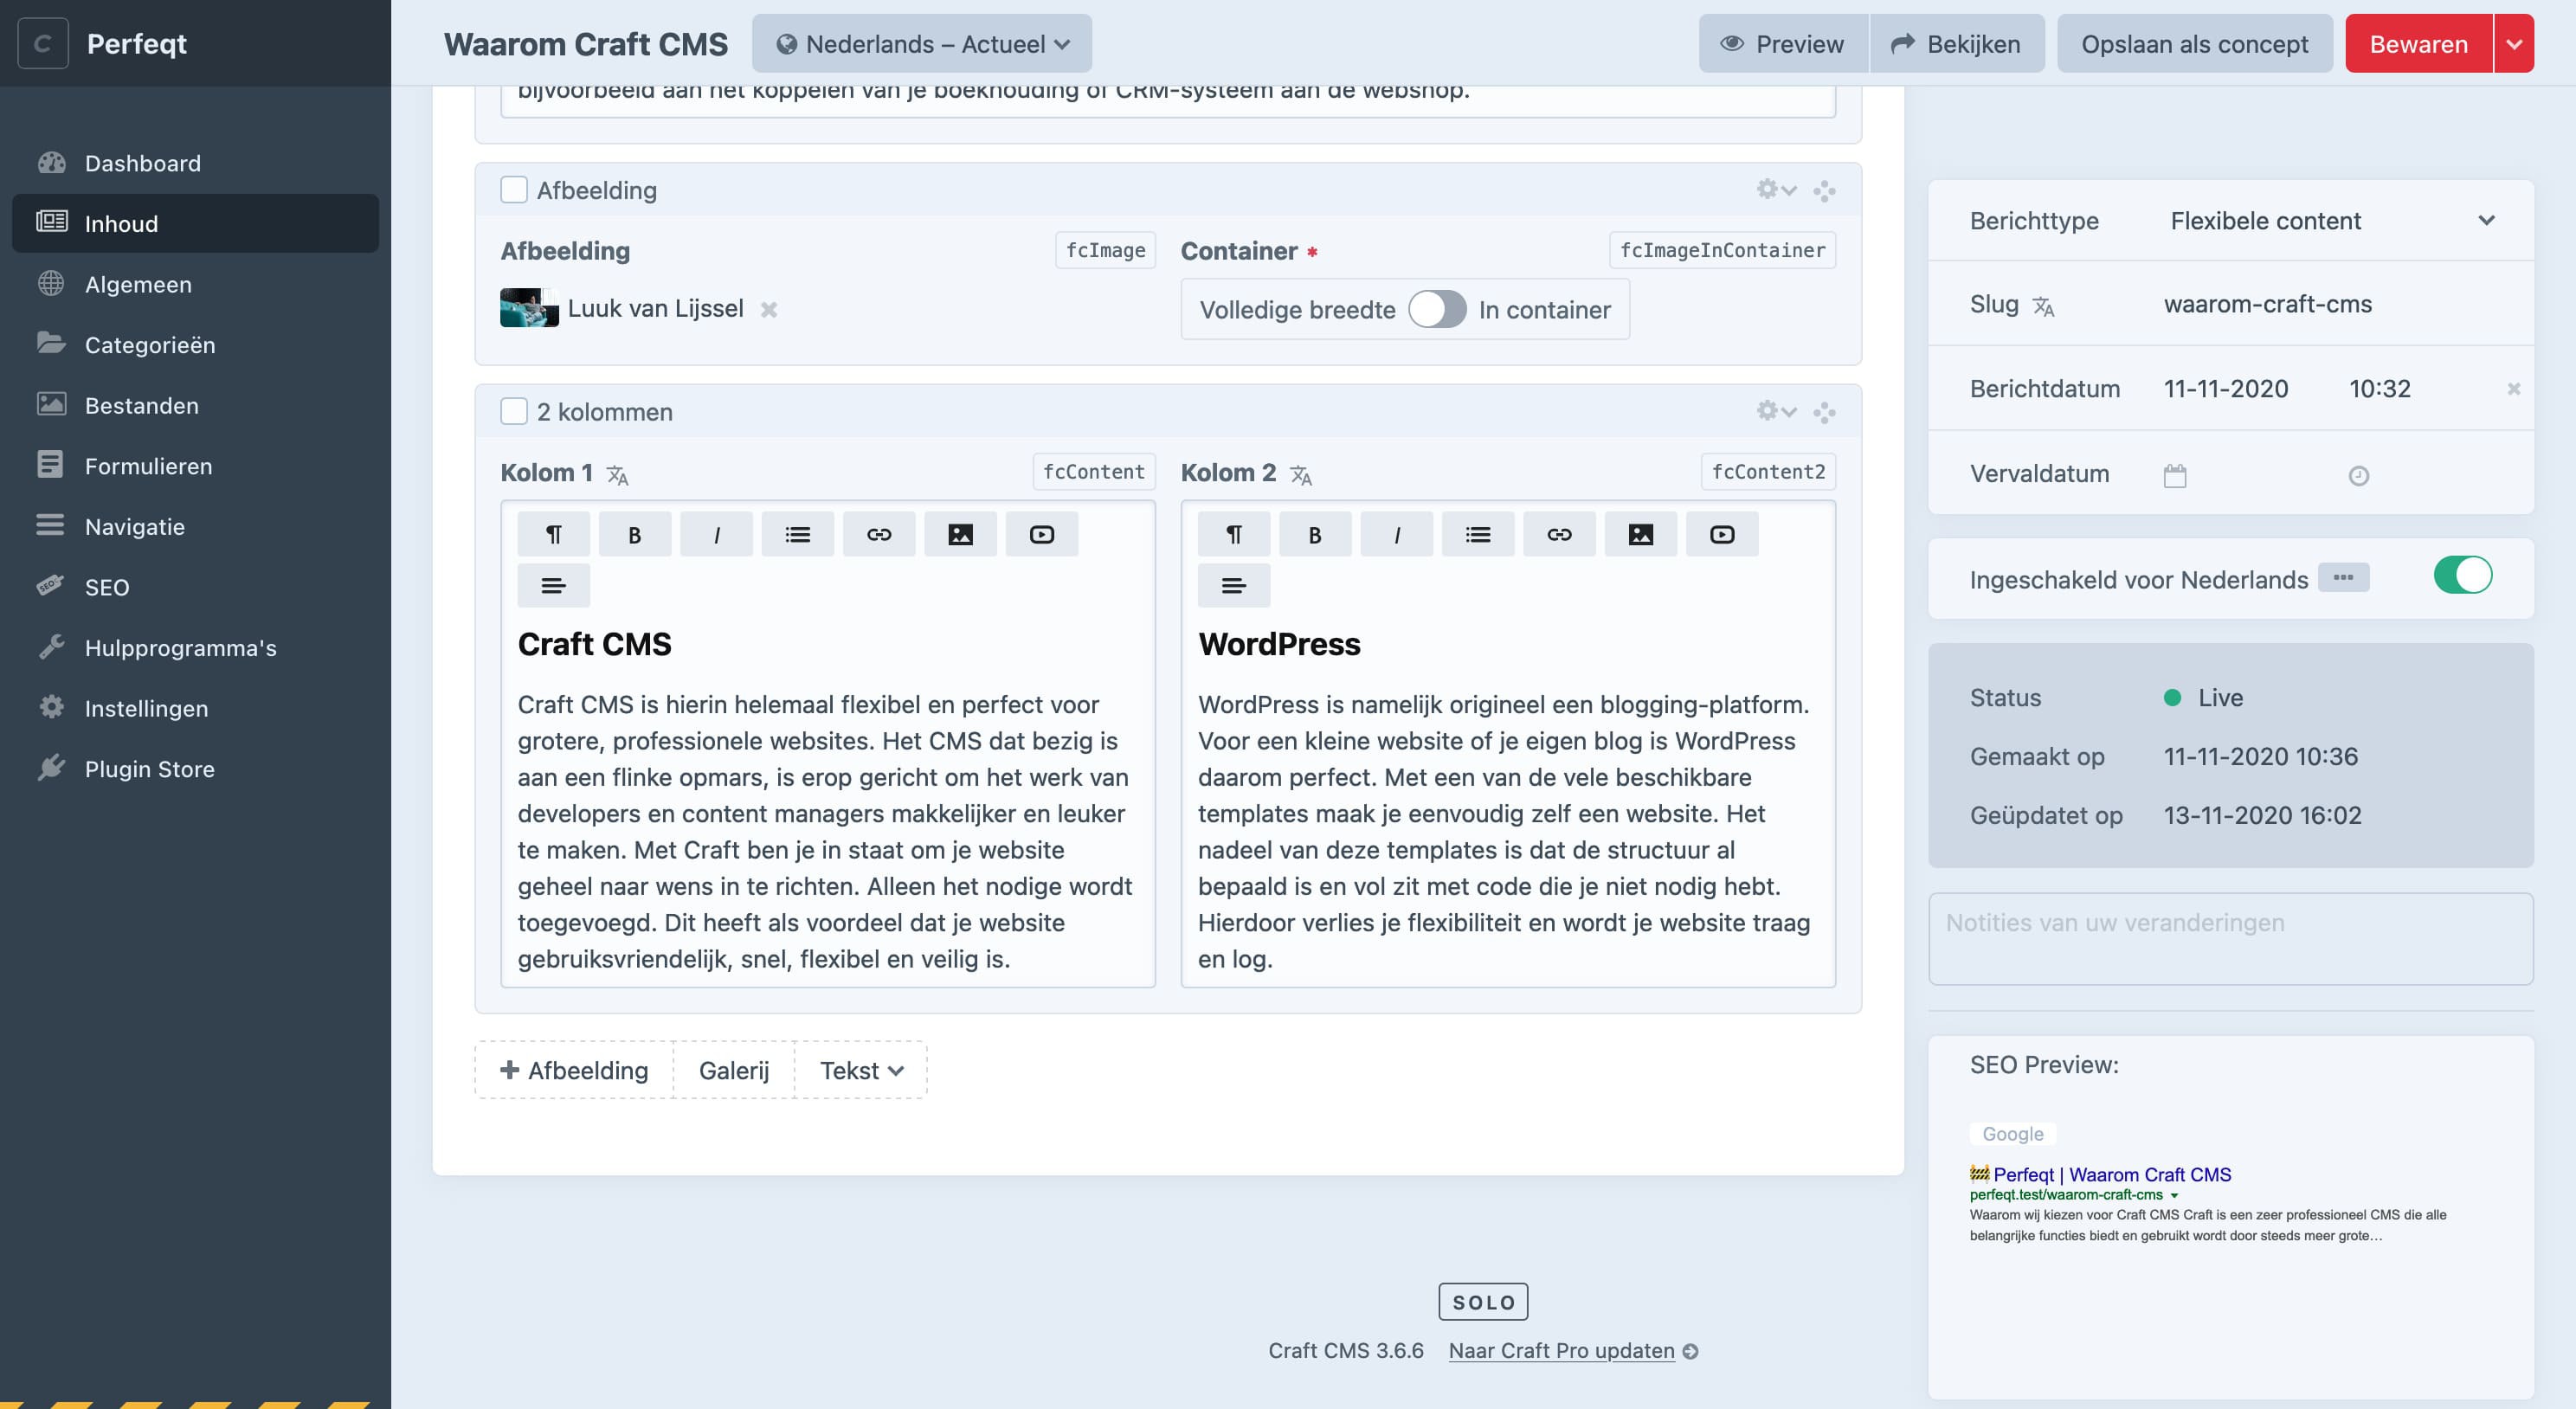Open Instellingen in sidebar
This screenshot has width=2576, height=1409.
(195, 708)
